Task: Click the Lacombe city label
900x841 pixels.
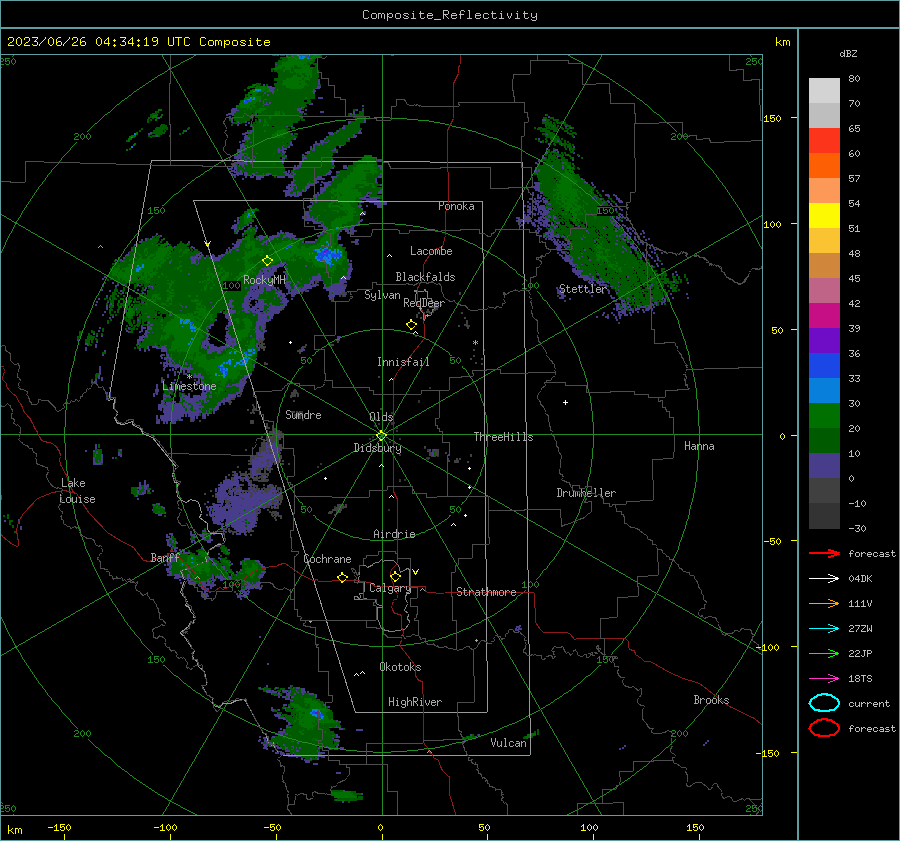Action: click(x=431, y=251)
